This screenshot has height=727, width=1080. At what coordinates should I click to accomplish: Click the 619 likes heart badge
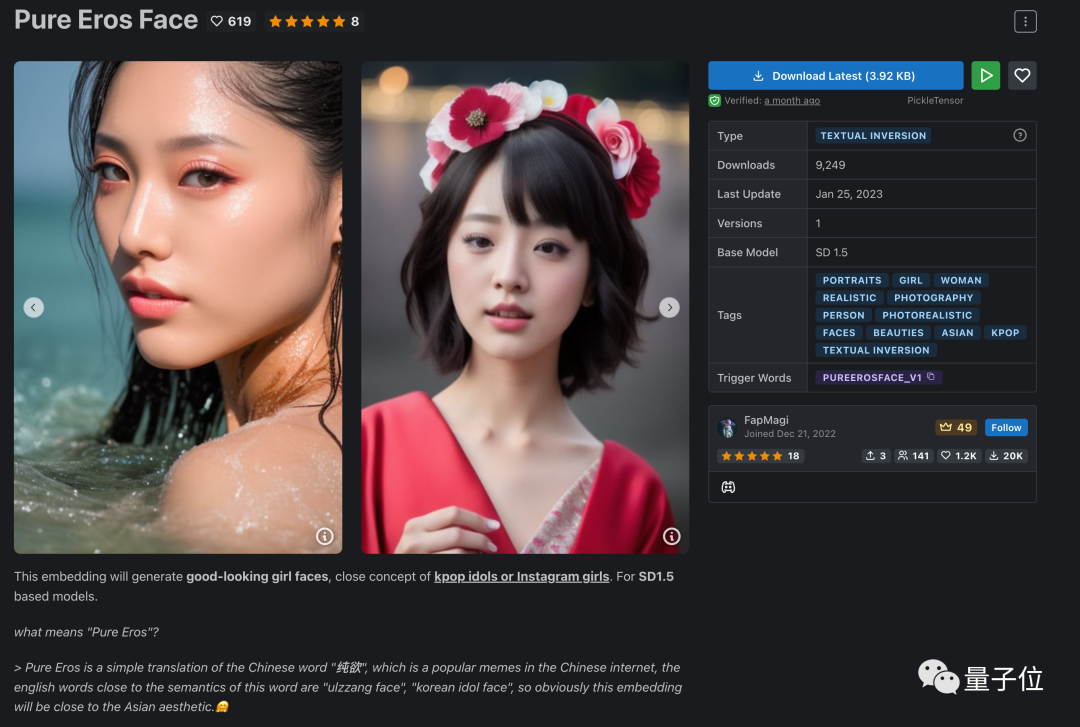(231, 21)
